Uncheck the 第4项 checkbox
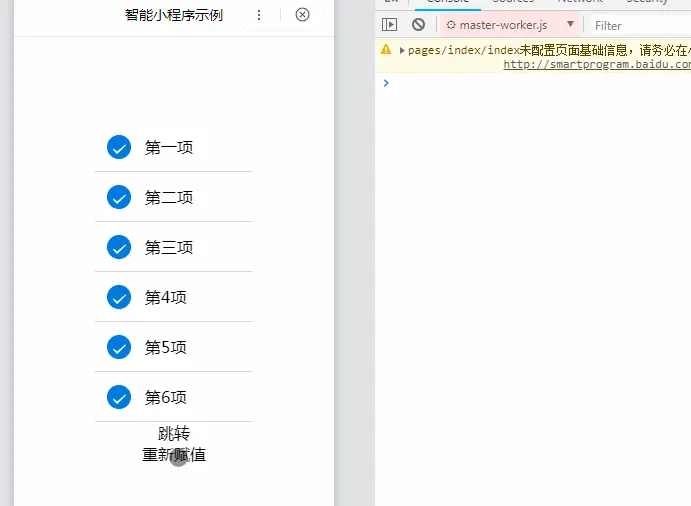This screenshot has width=691, height=506. tap(119, 297)
